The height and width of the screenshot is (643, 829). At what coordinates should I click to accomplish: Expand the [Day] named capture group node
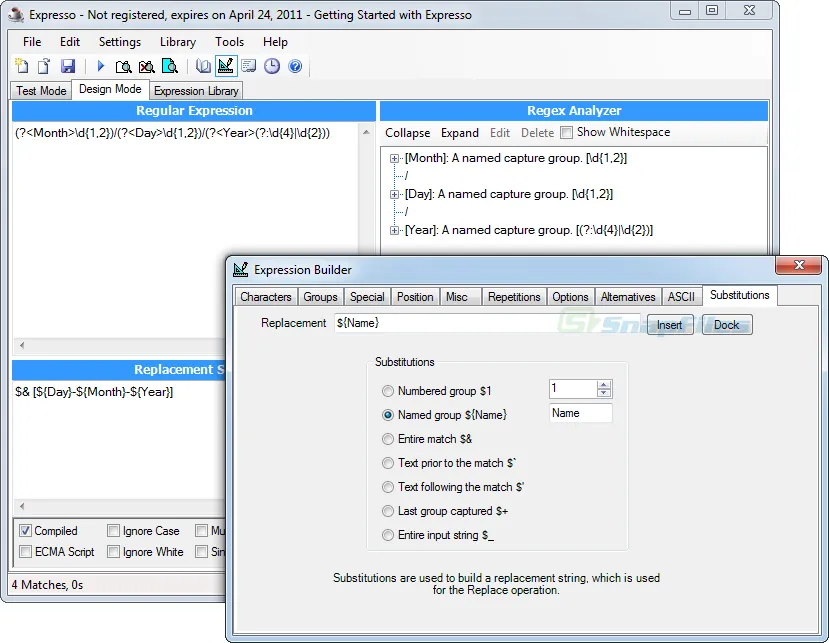[394, 194]
